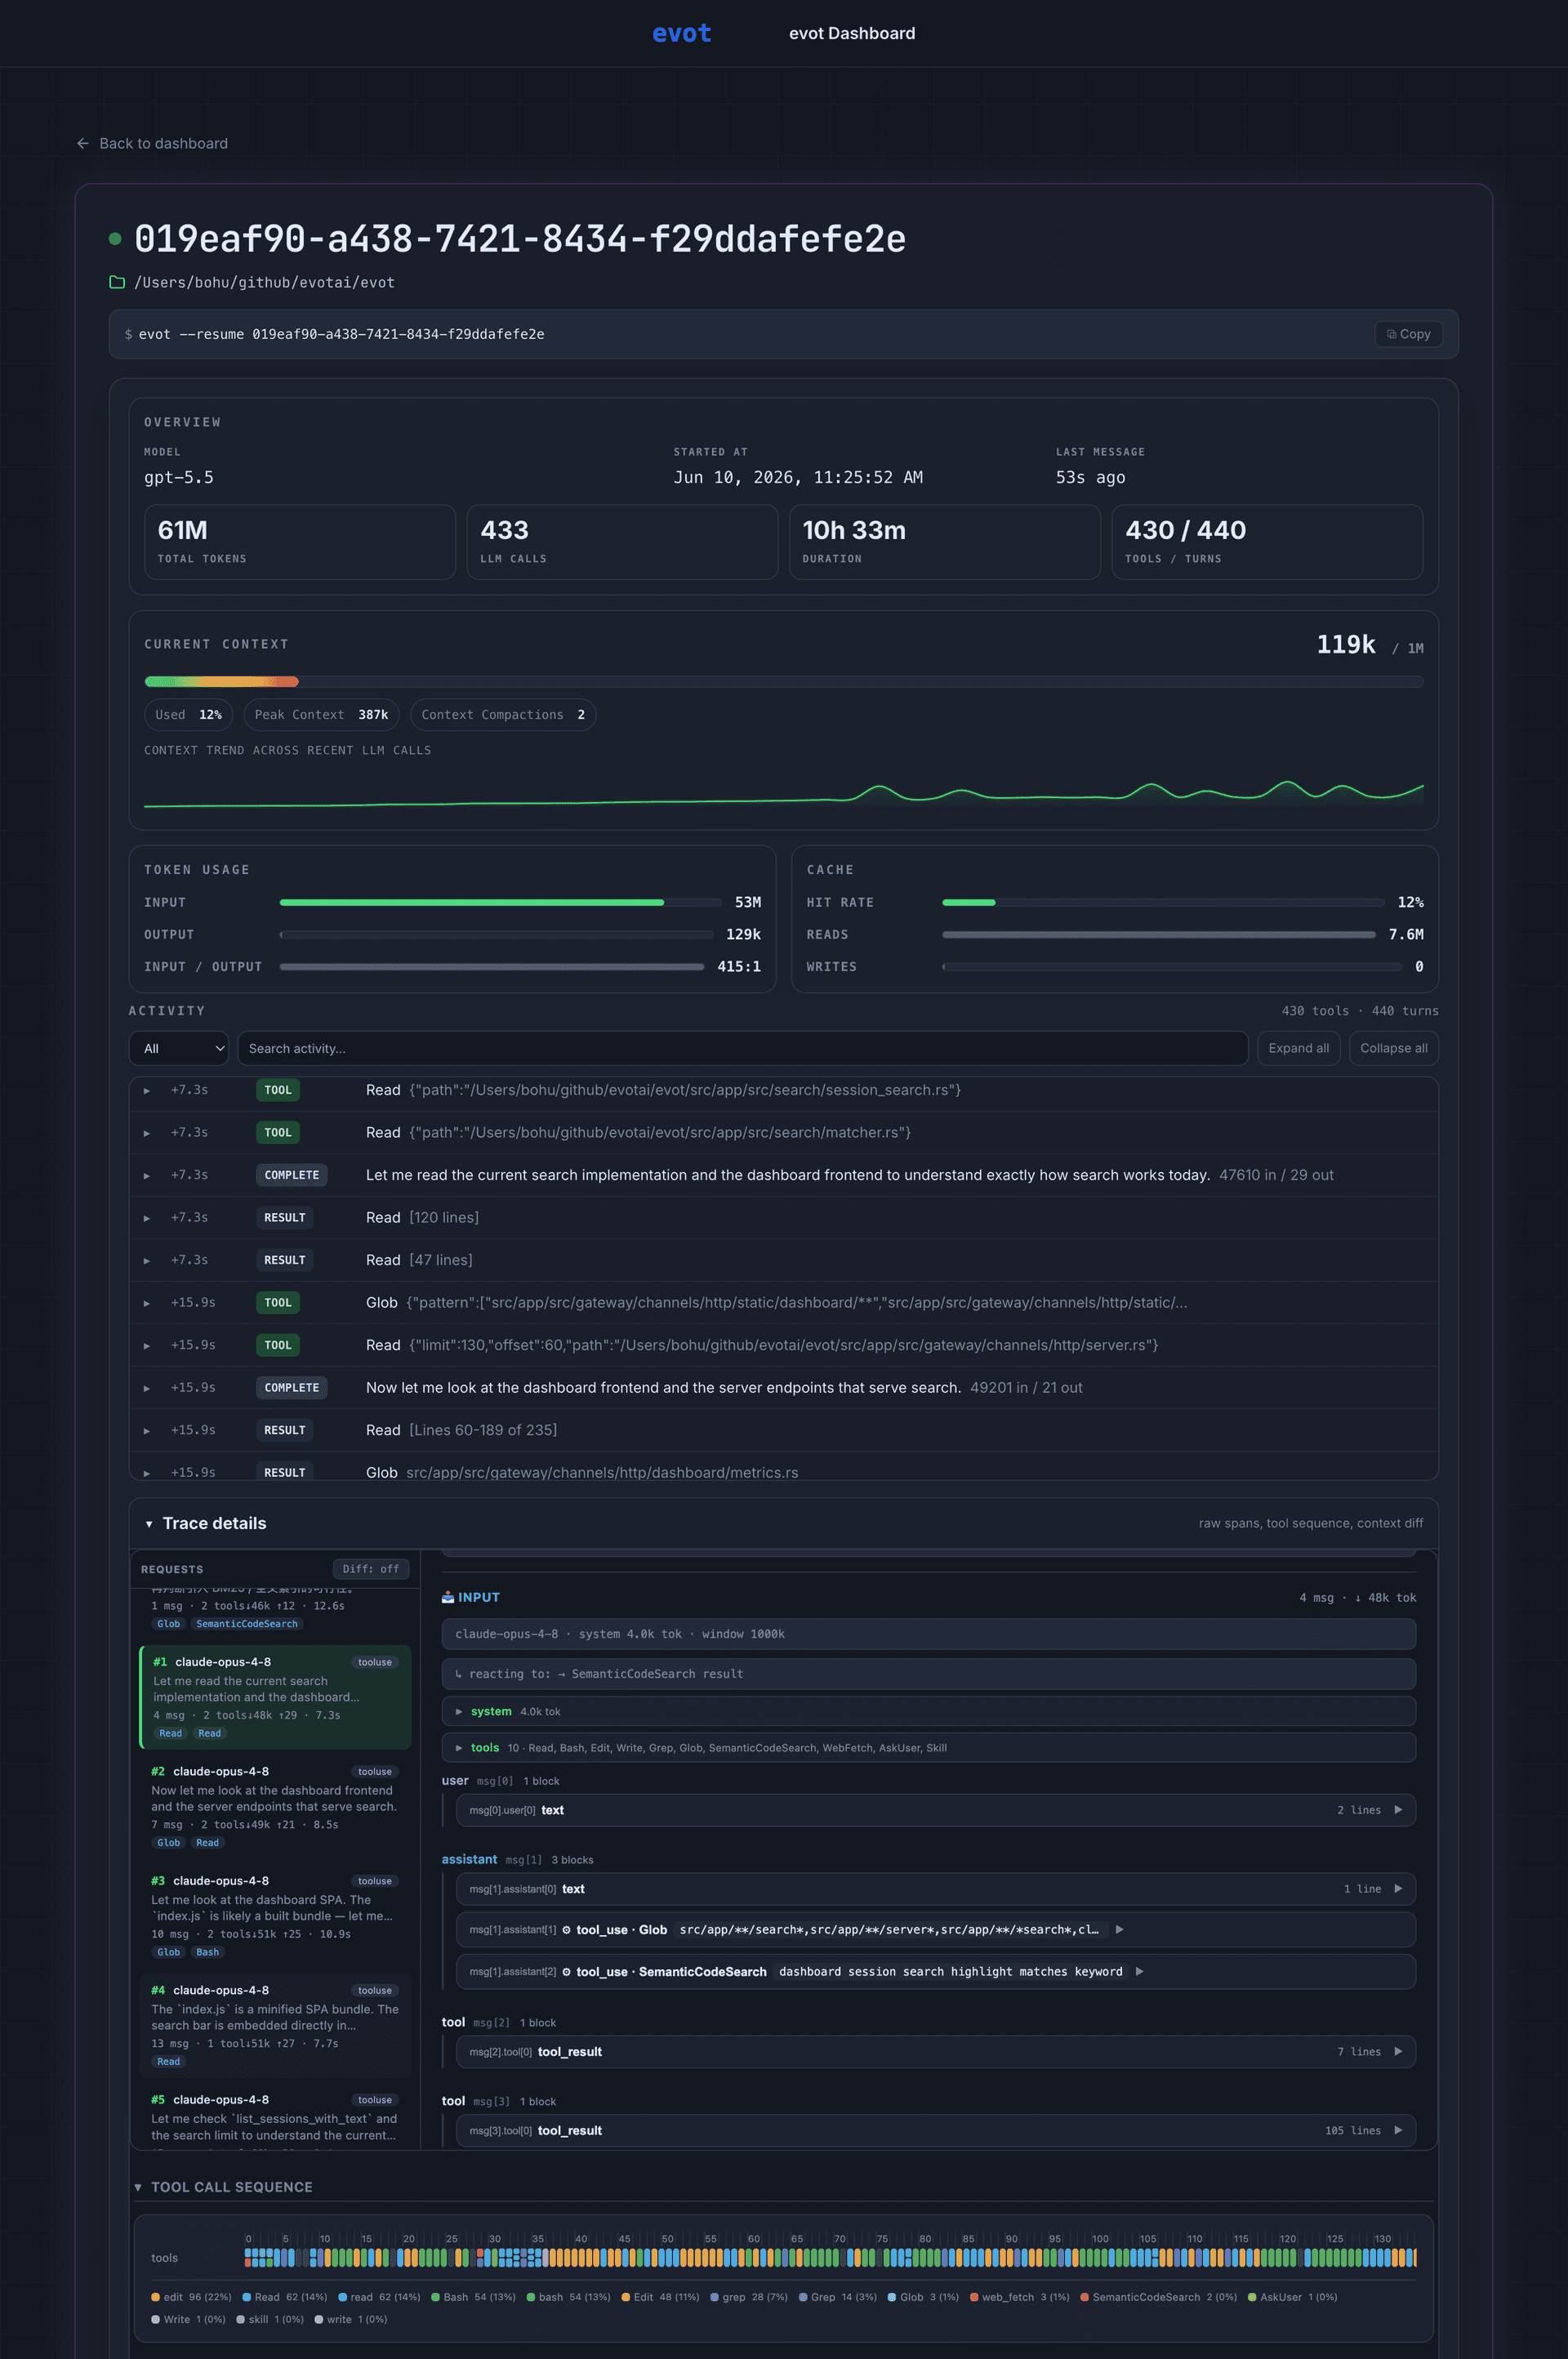This screenshot has height=2359, width=1568.
Task: Click the session ID heading 019eaf90-a438-7421-8434-f29ddafefe2e
Action: (520, 238)
